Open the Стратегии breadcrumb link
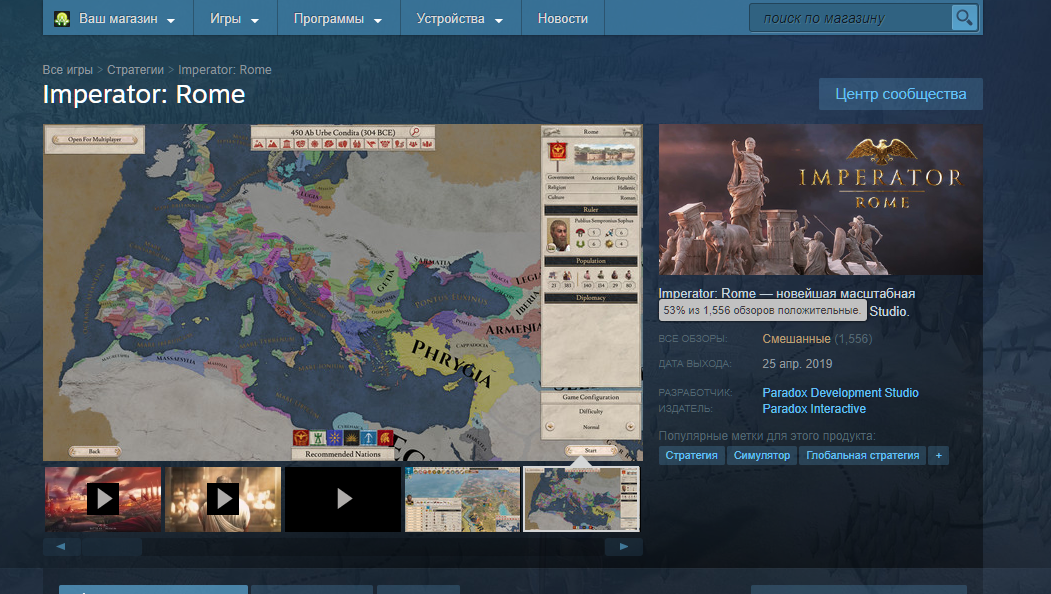The width and height of the screenshot is (1051, 594). pos(135,70)
